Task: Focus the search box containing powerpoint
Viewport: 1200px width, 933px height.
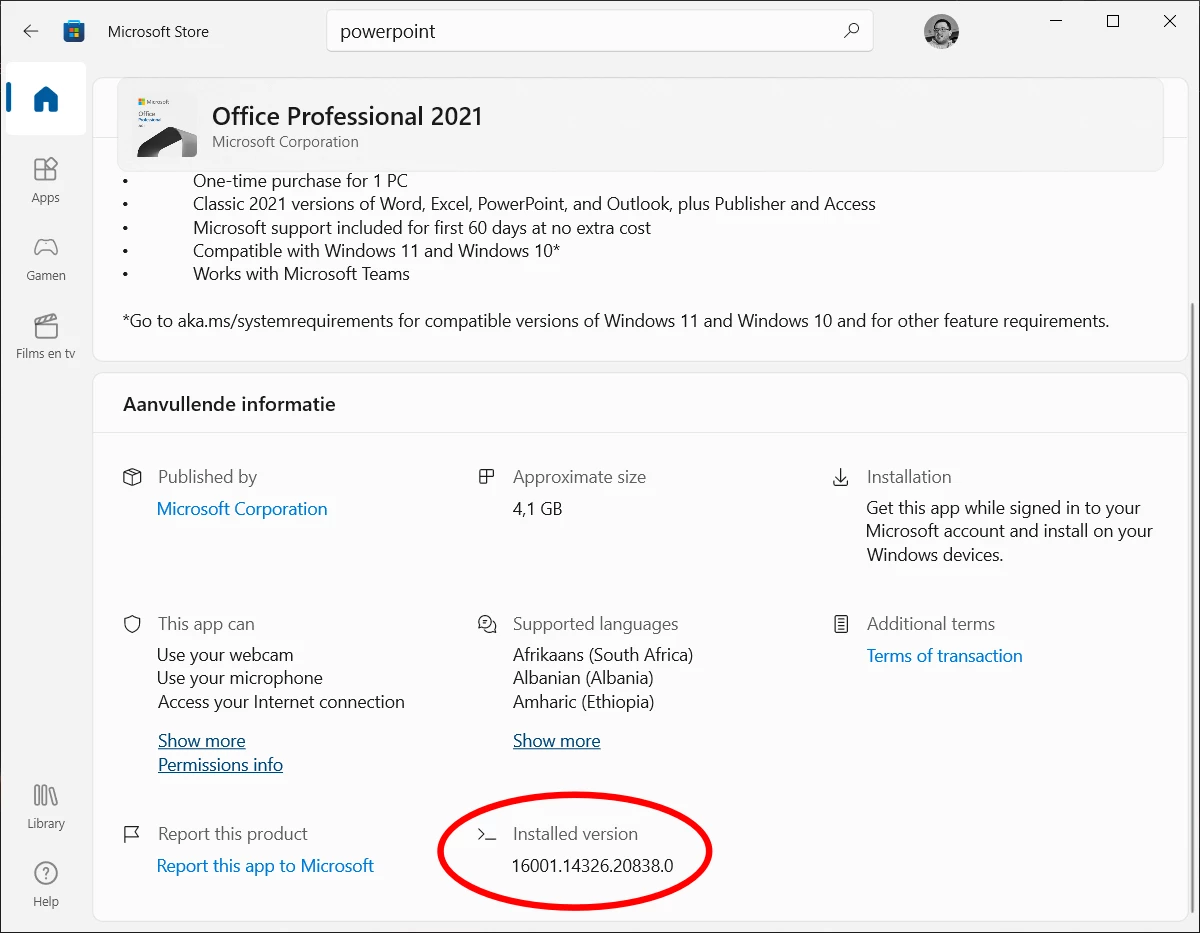Action: pyautogui.click(x=600, y=31)
